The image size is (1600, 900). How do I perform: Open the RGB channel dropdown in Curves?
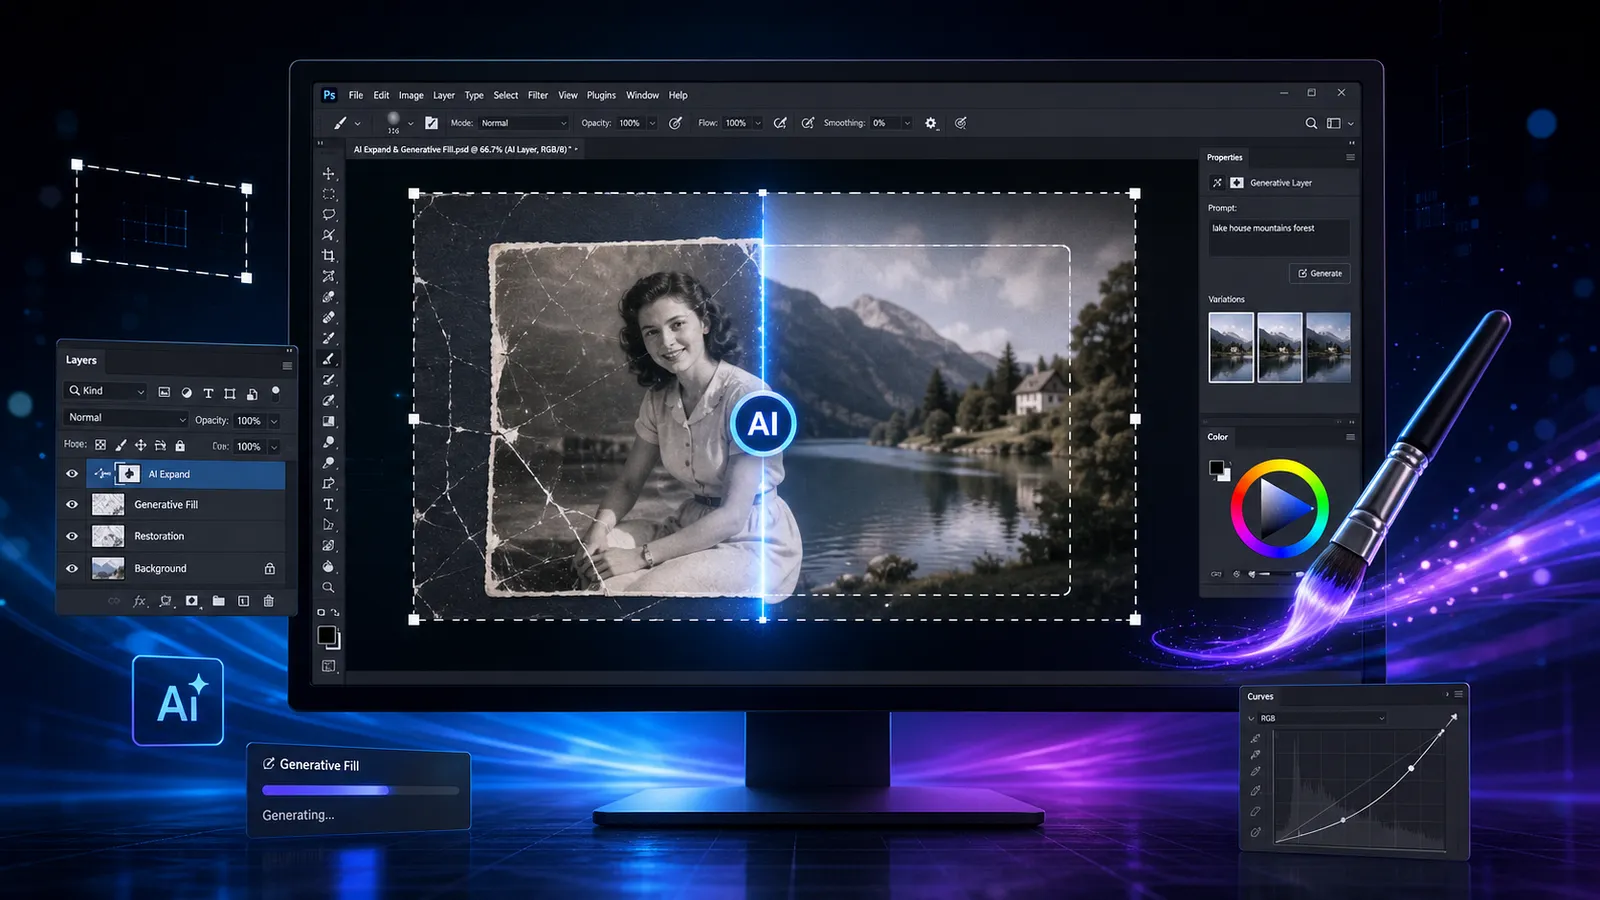point(1322,718)
